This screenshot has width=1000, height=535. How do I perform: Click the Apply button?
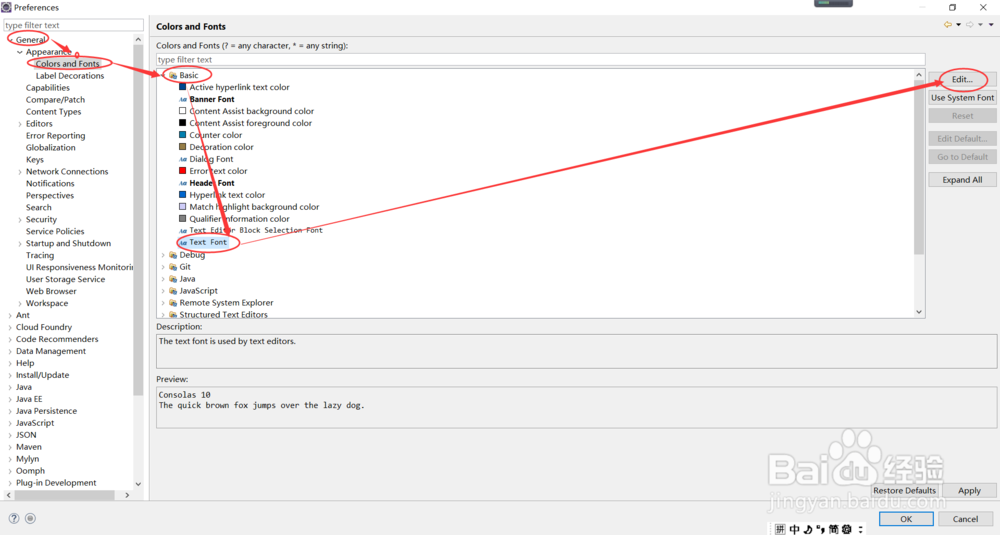tap(969, 490)
